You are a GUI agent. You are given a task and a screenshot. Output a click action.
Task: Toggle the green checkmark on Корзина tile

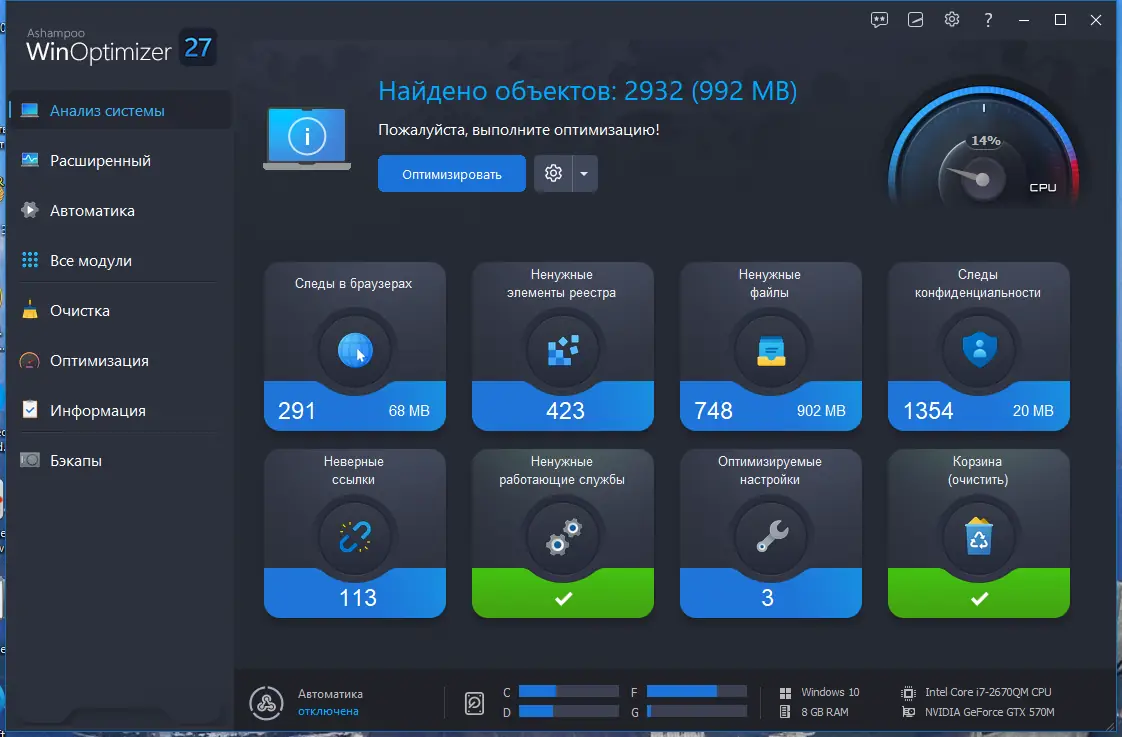click(x=978, y=598)
